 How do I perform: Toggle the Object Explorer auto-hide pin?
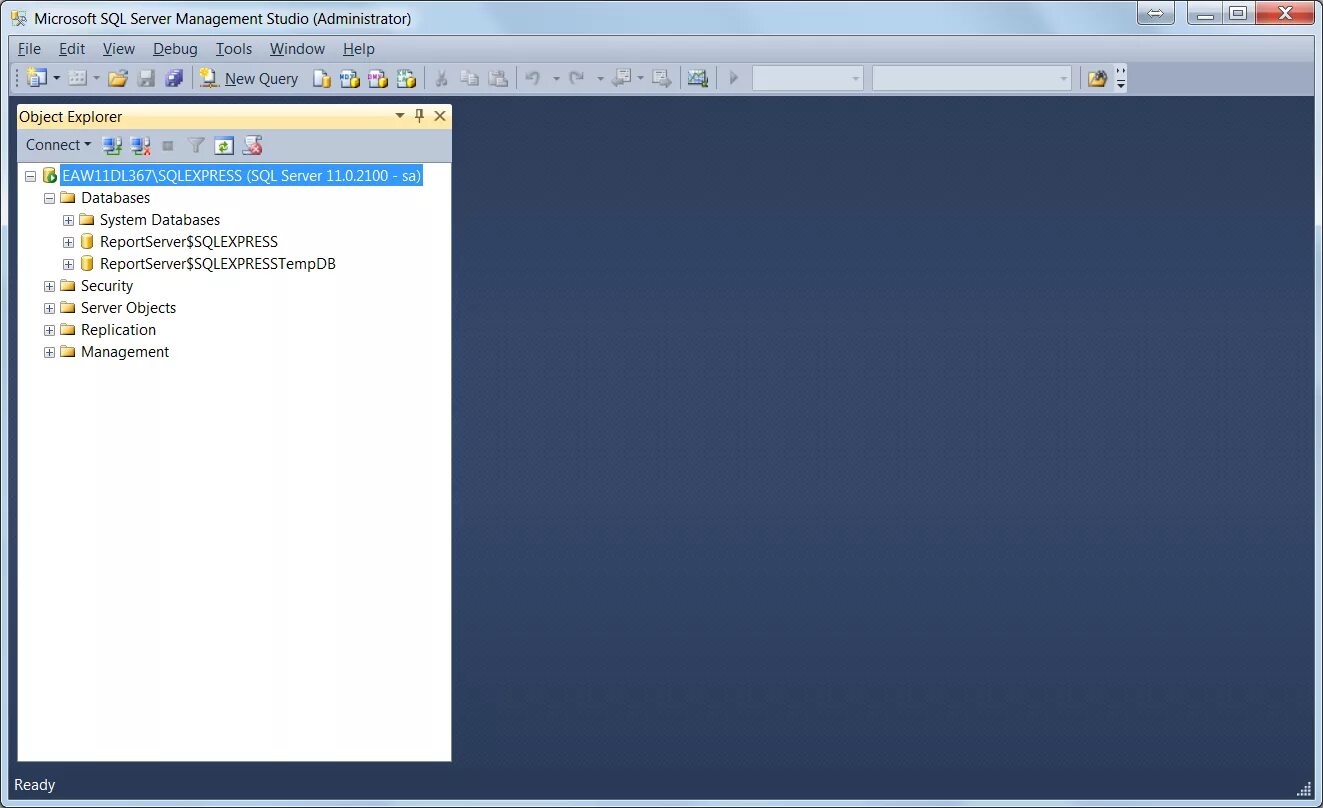[x=420, y=116]
